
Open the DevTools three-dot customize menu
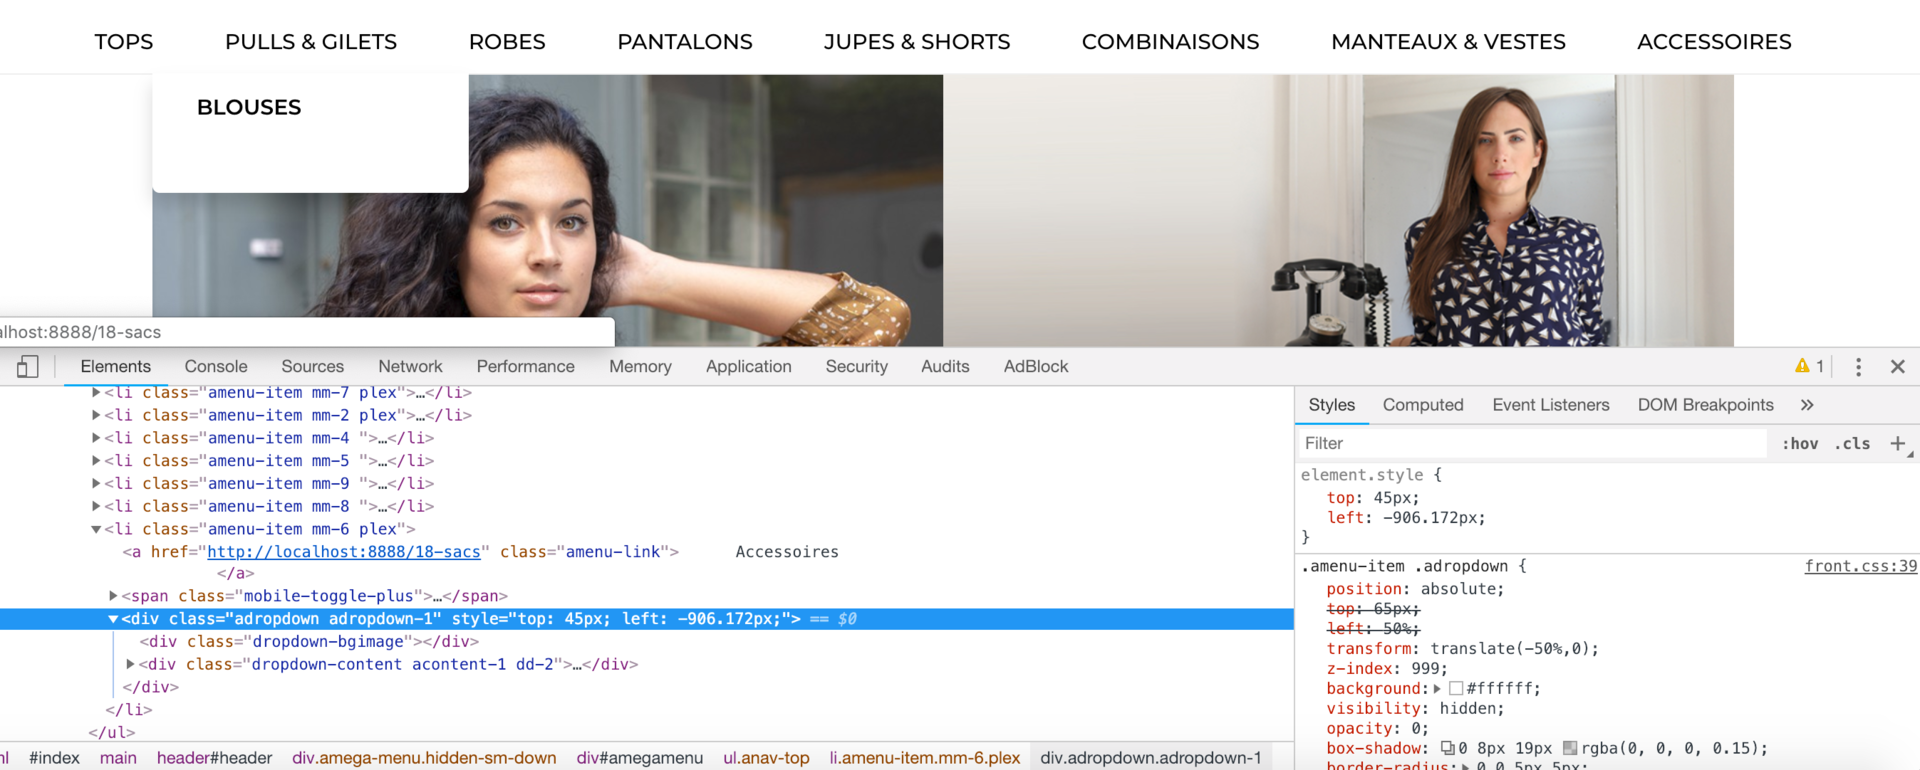pyautogui.click(x=1858, y=367)
